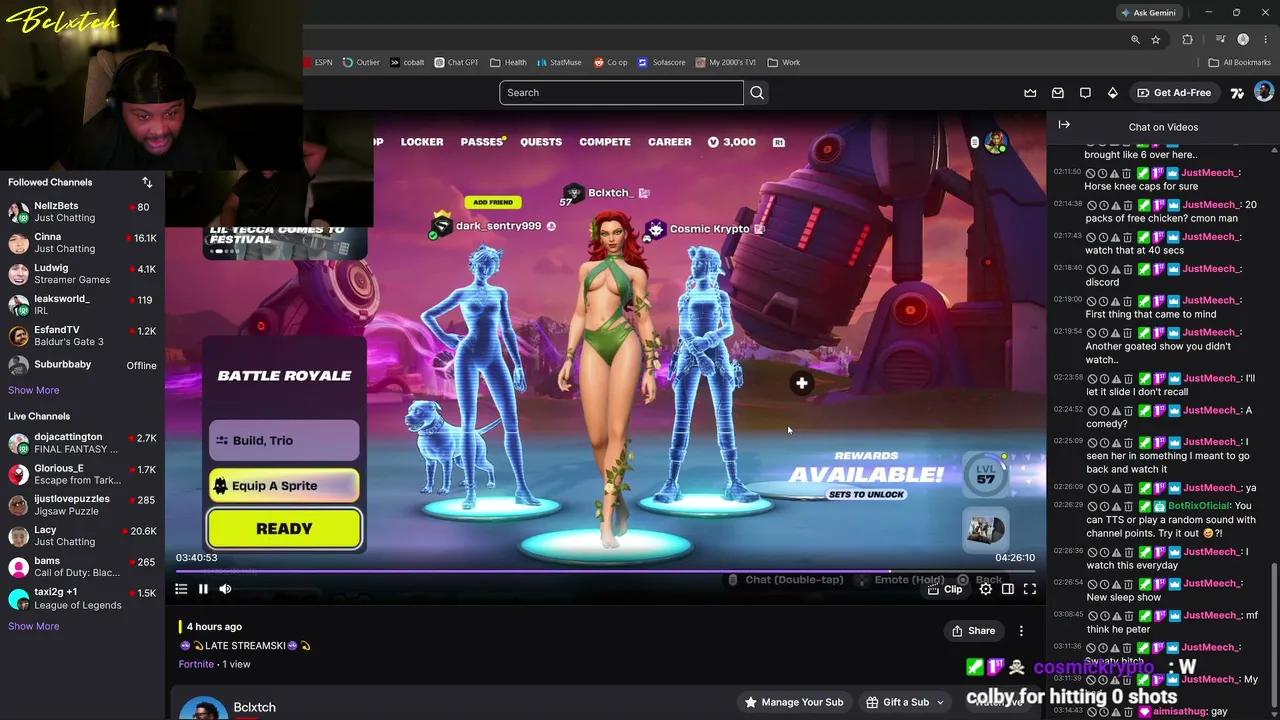Click the search magnifier button

point(757,93)
